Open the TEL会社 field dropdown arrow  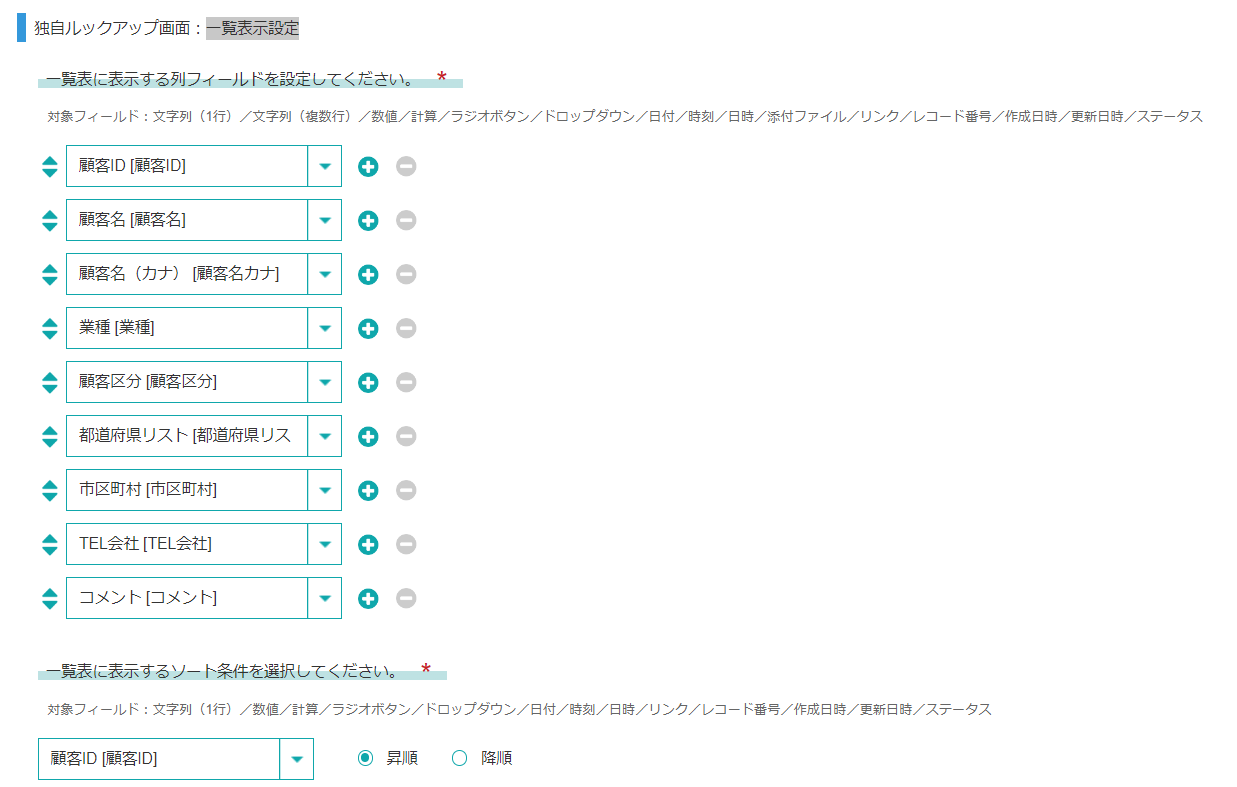[324, 544]
